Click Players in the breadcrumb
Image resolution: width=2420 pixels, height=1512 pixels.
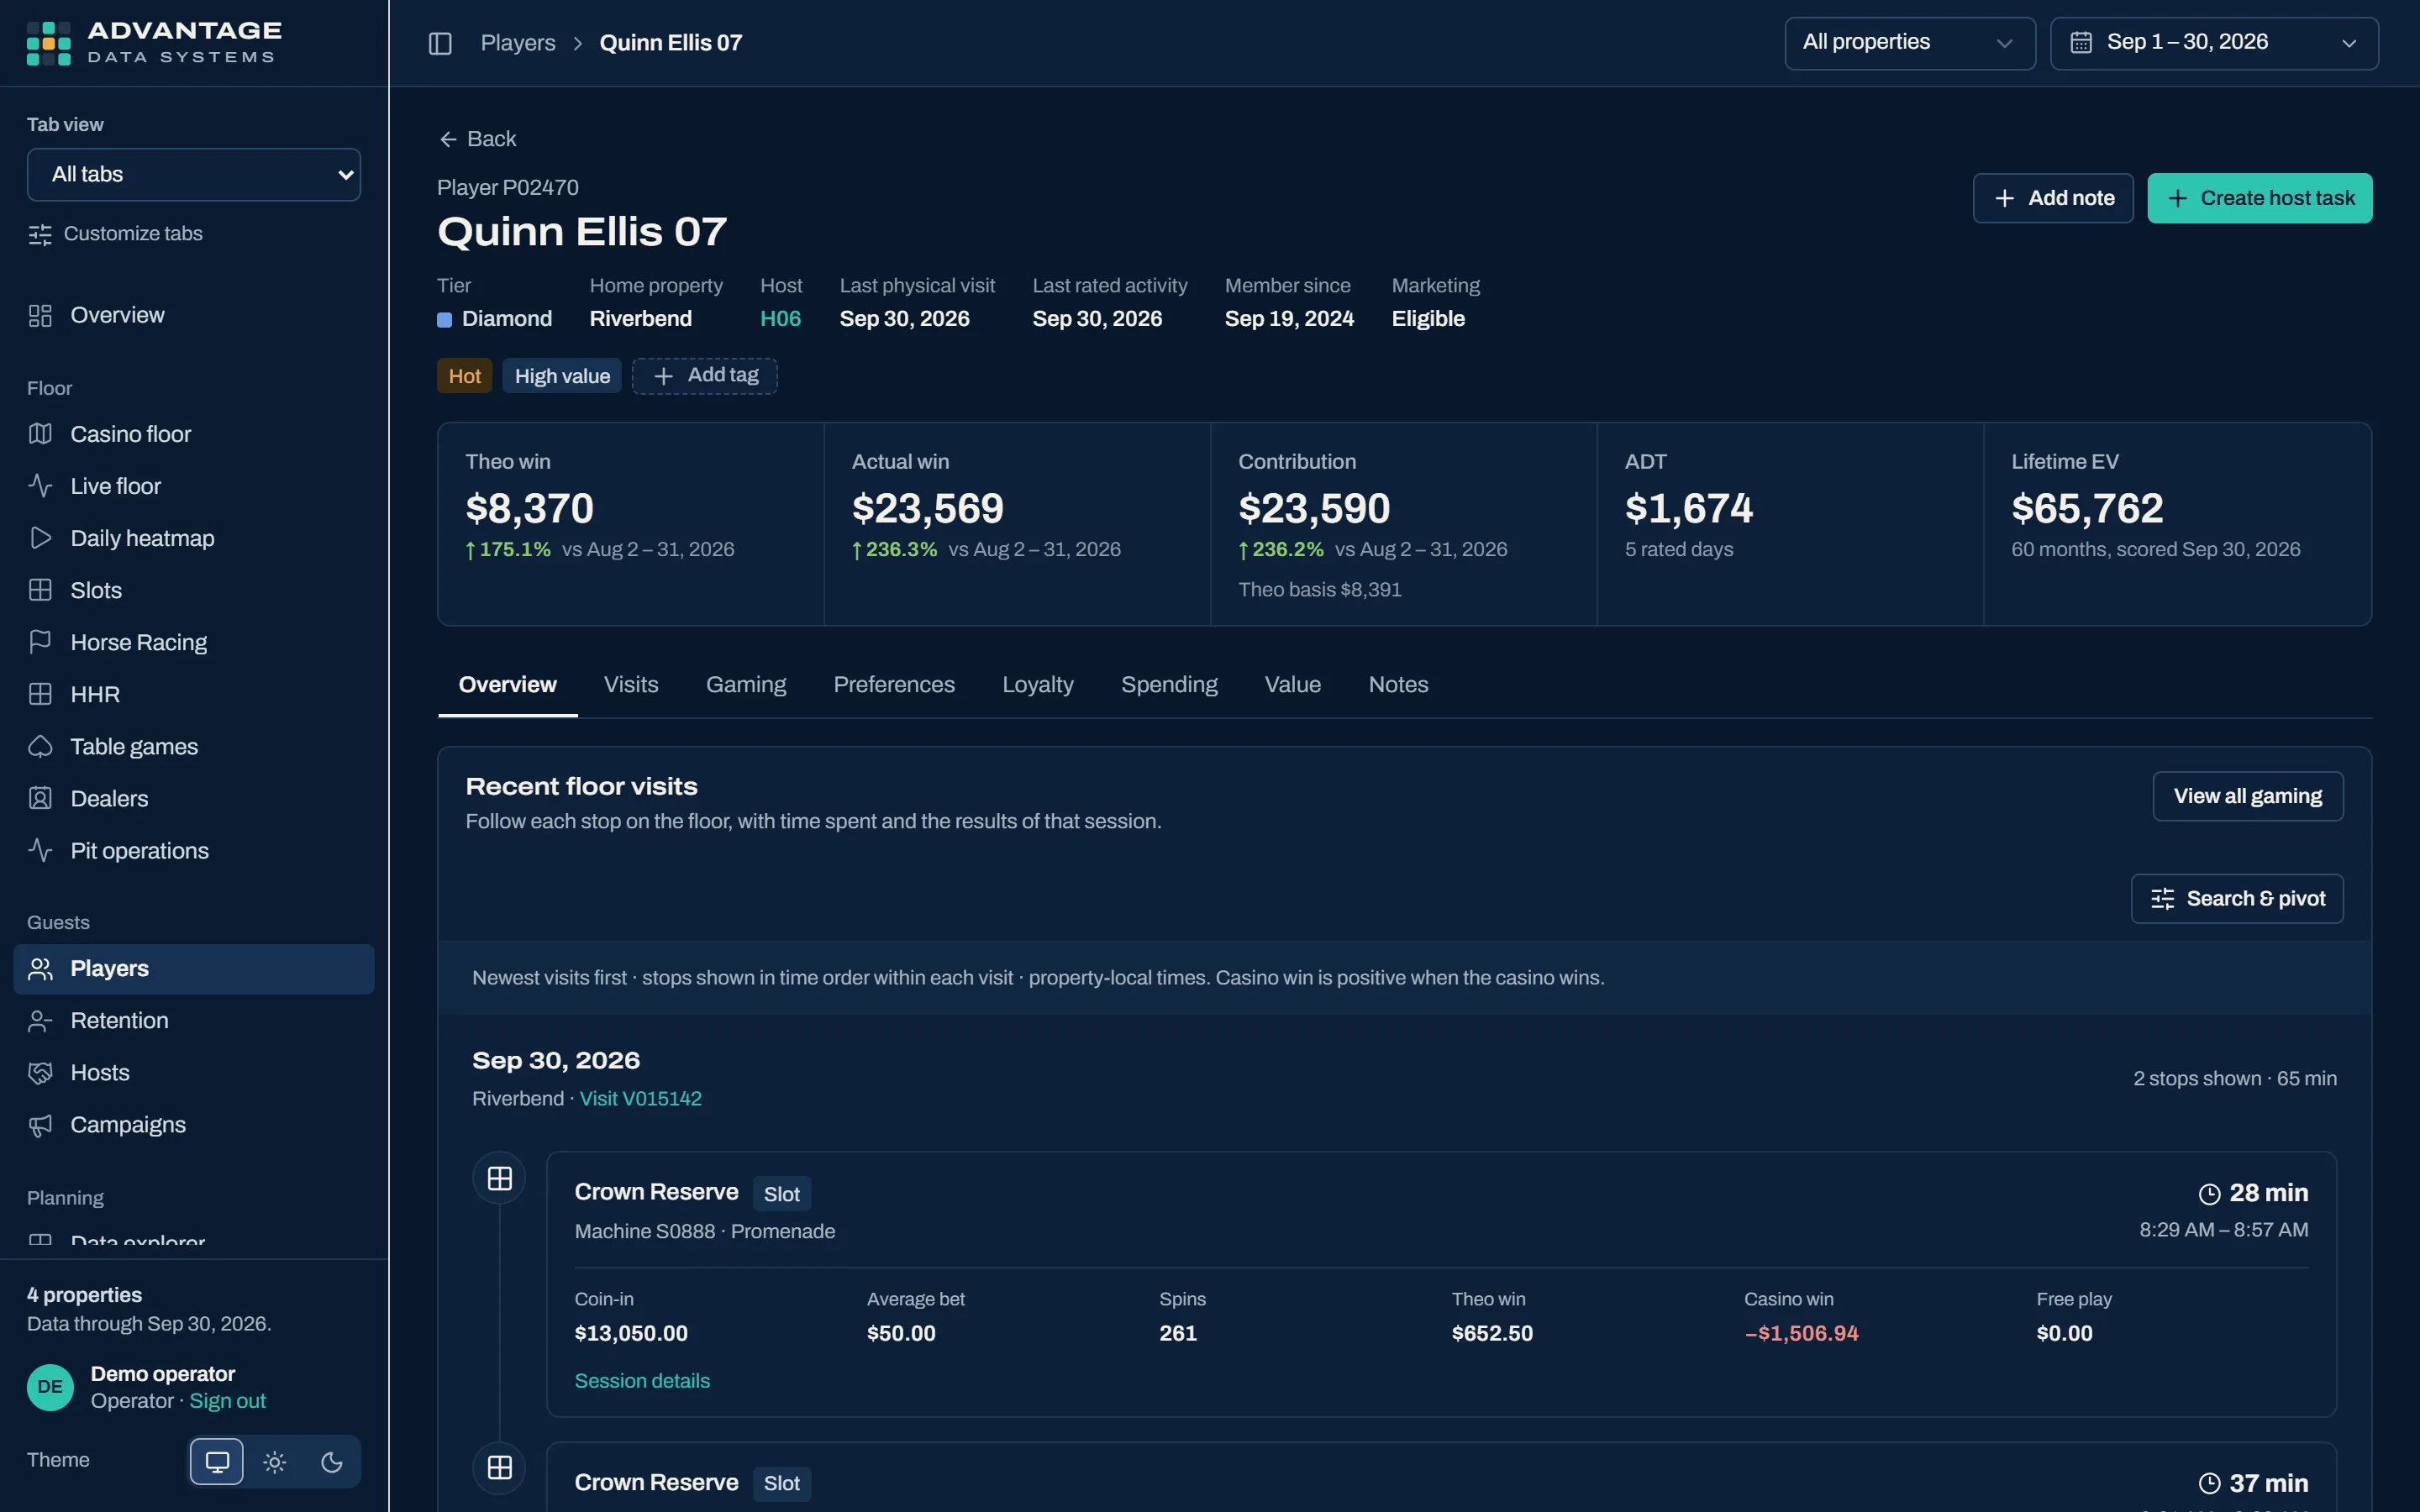click(x=518, y=43)
